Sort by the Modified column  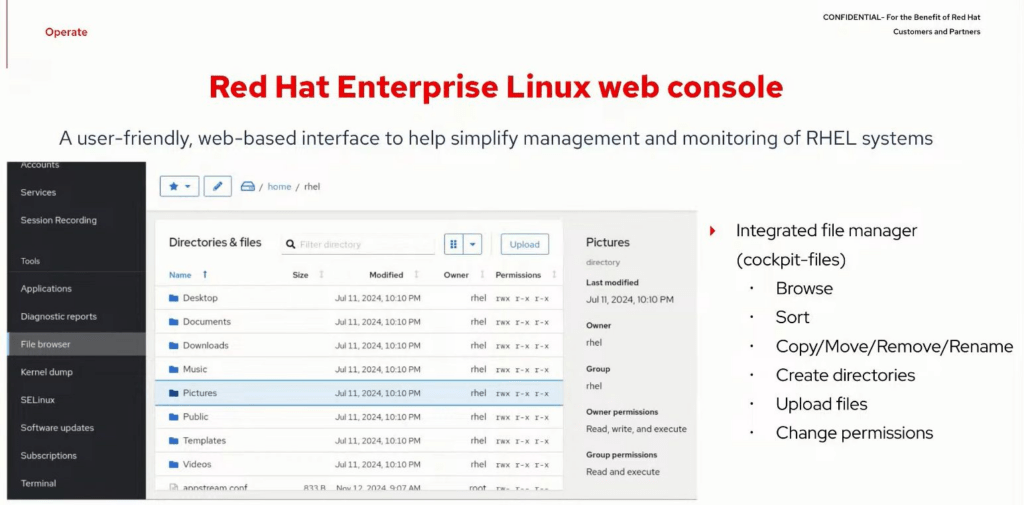[386, 275]
